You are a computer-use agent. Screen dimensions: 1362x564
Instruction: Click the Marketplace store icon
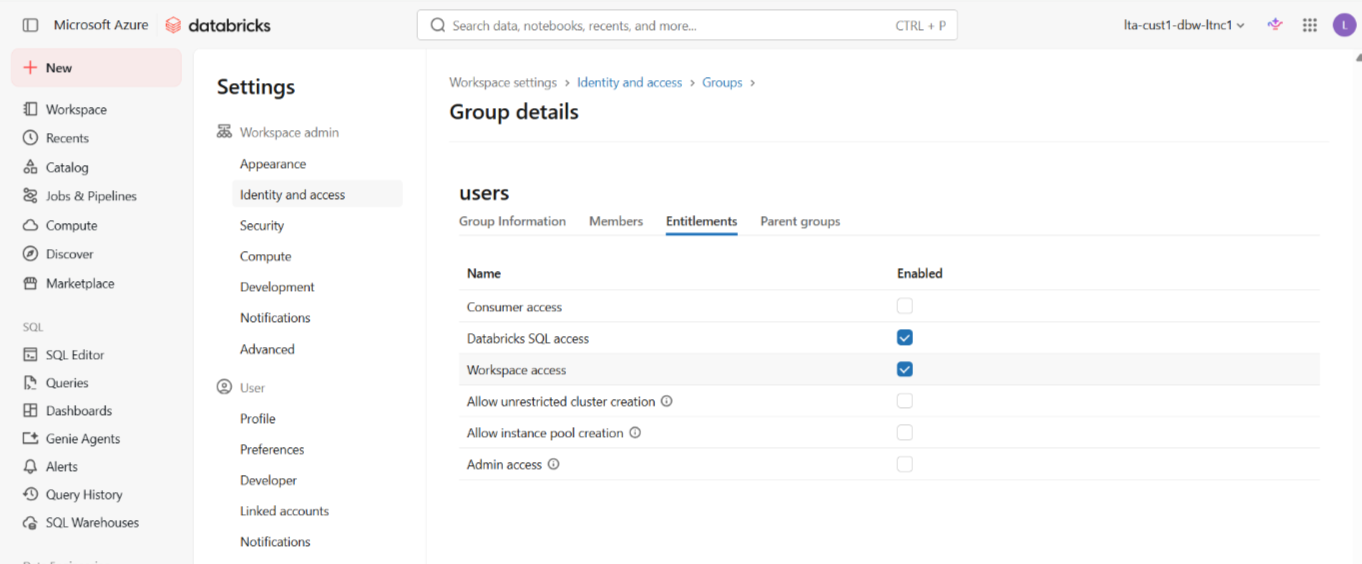(30, 283)
